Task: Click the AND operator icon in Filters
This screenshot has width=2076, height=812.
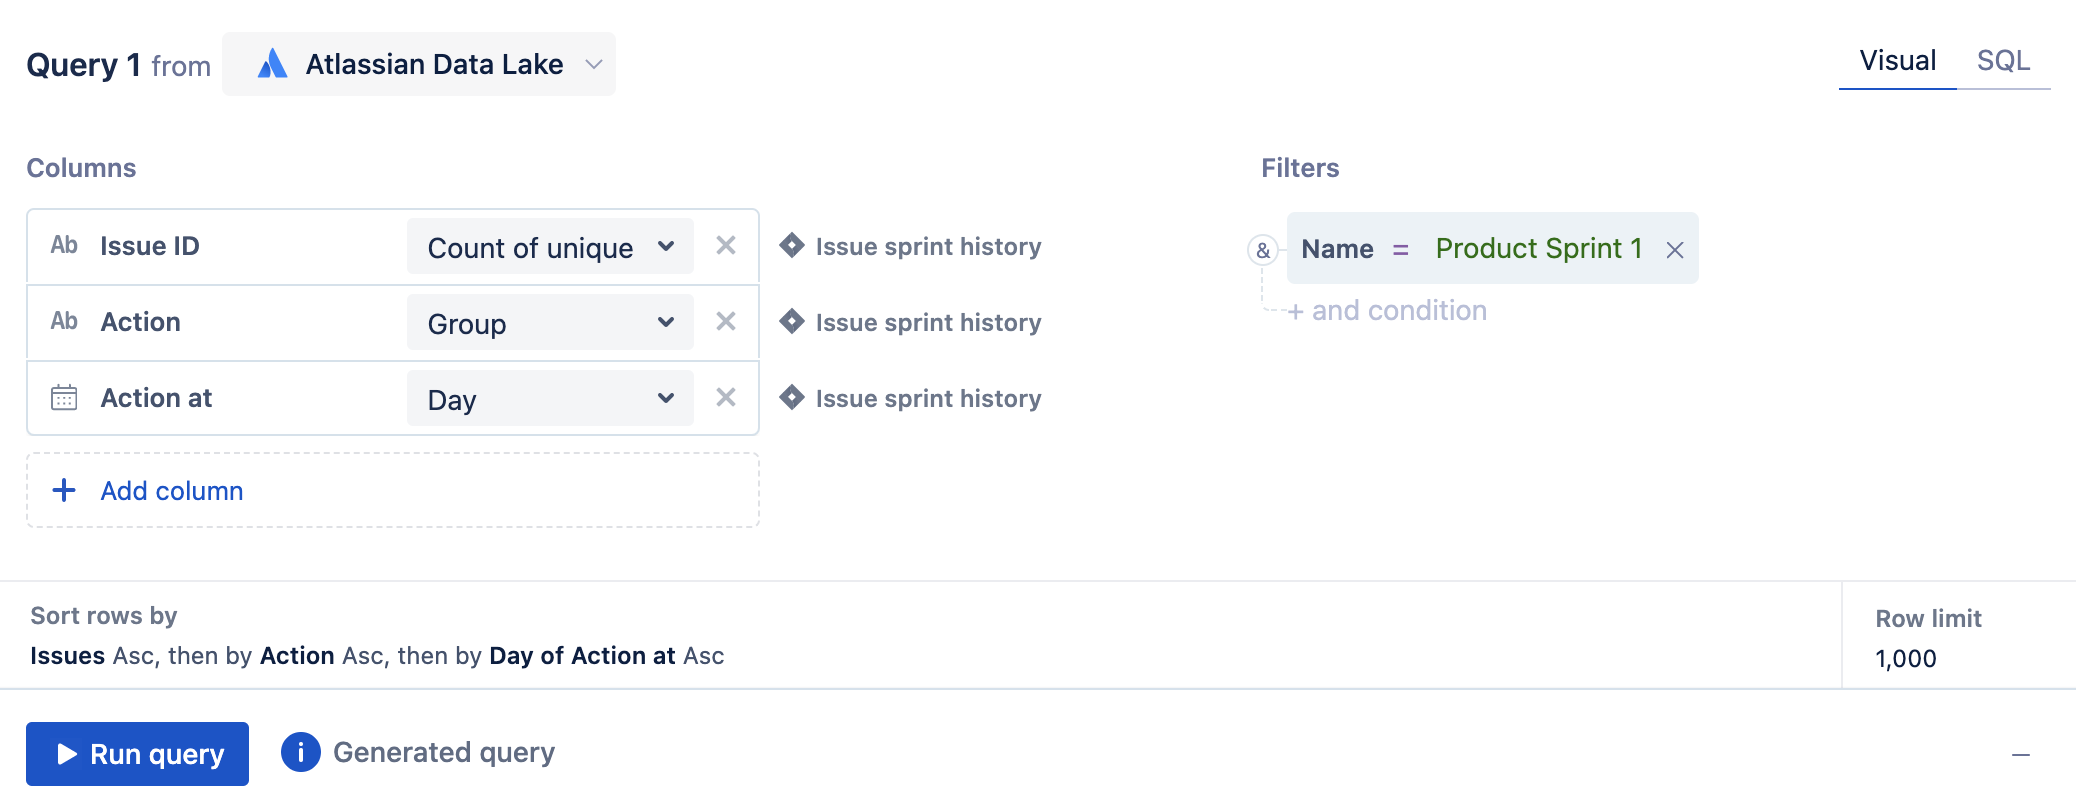Action: (1263, 250)
